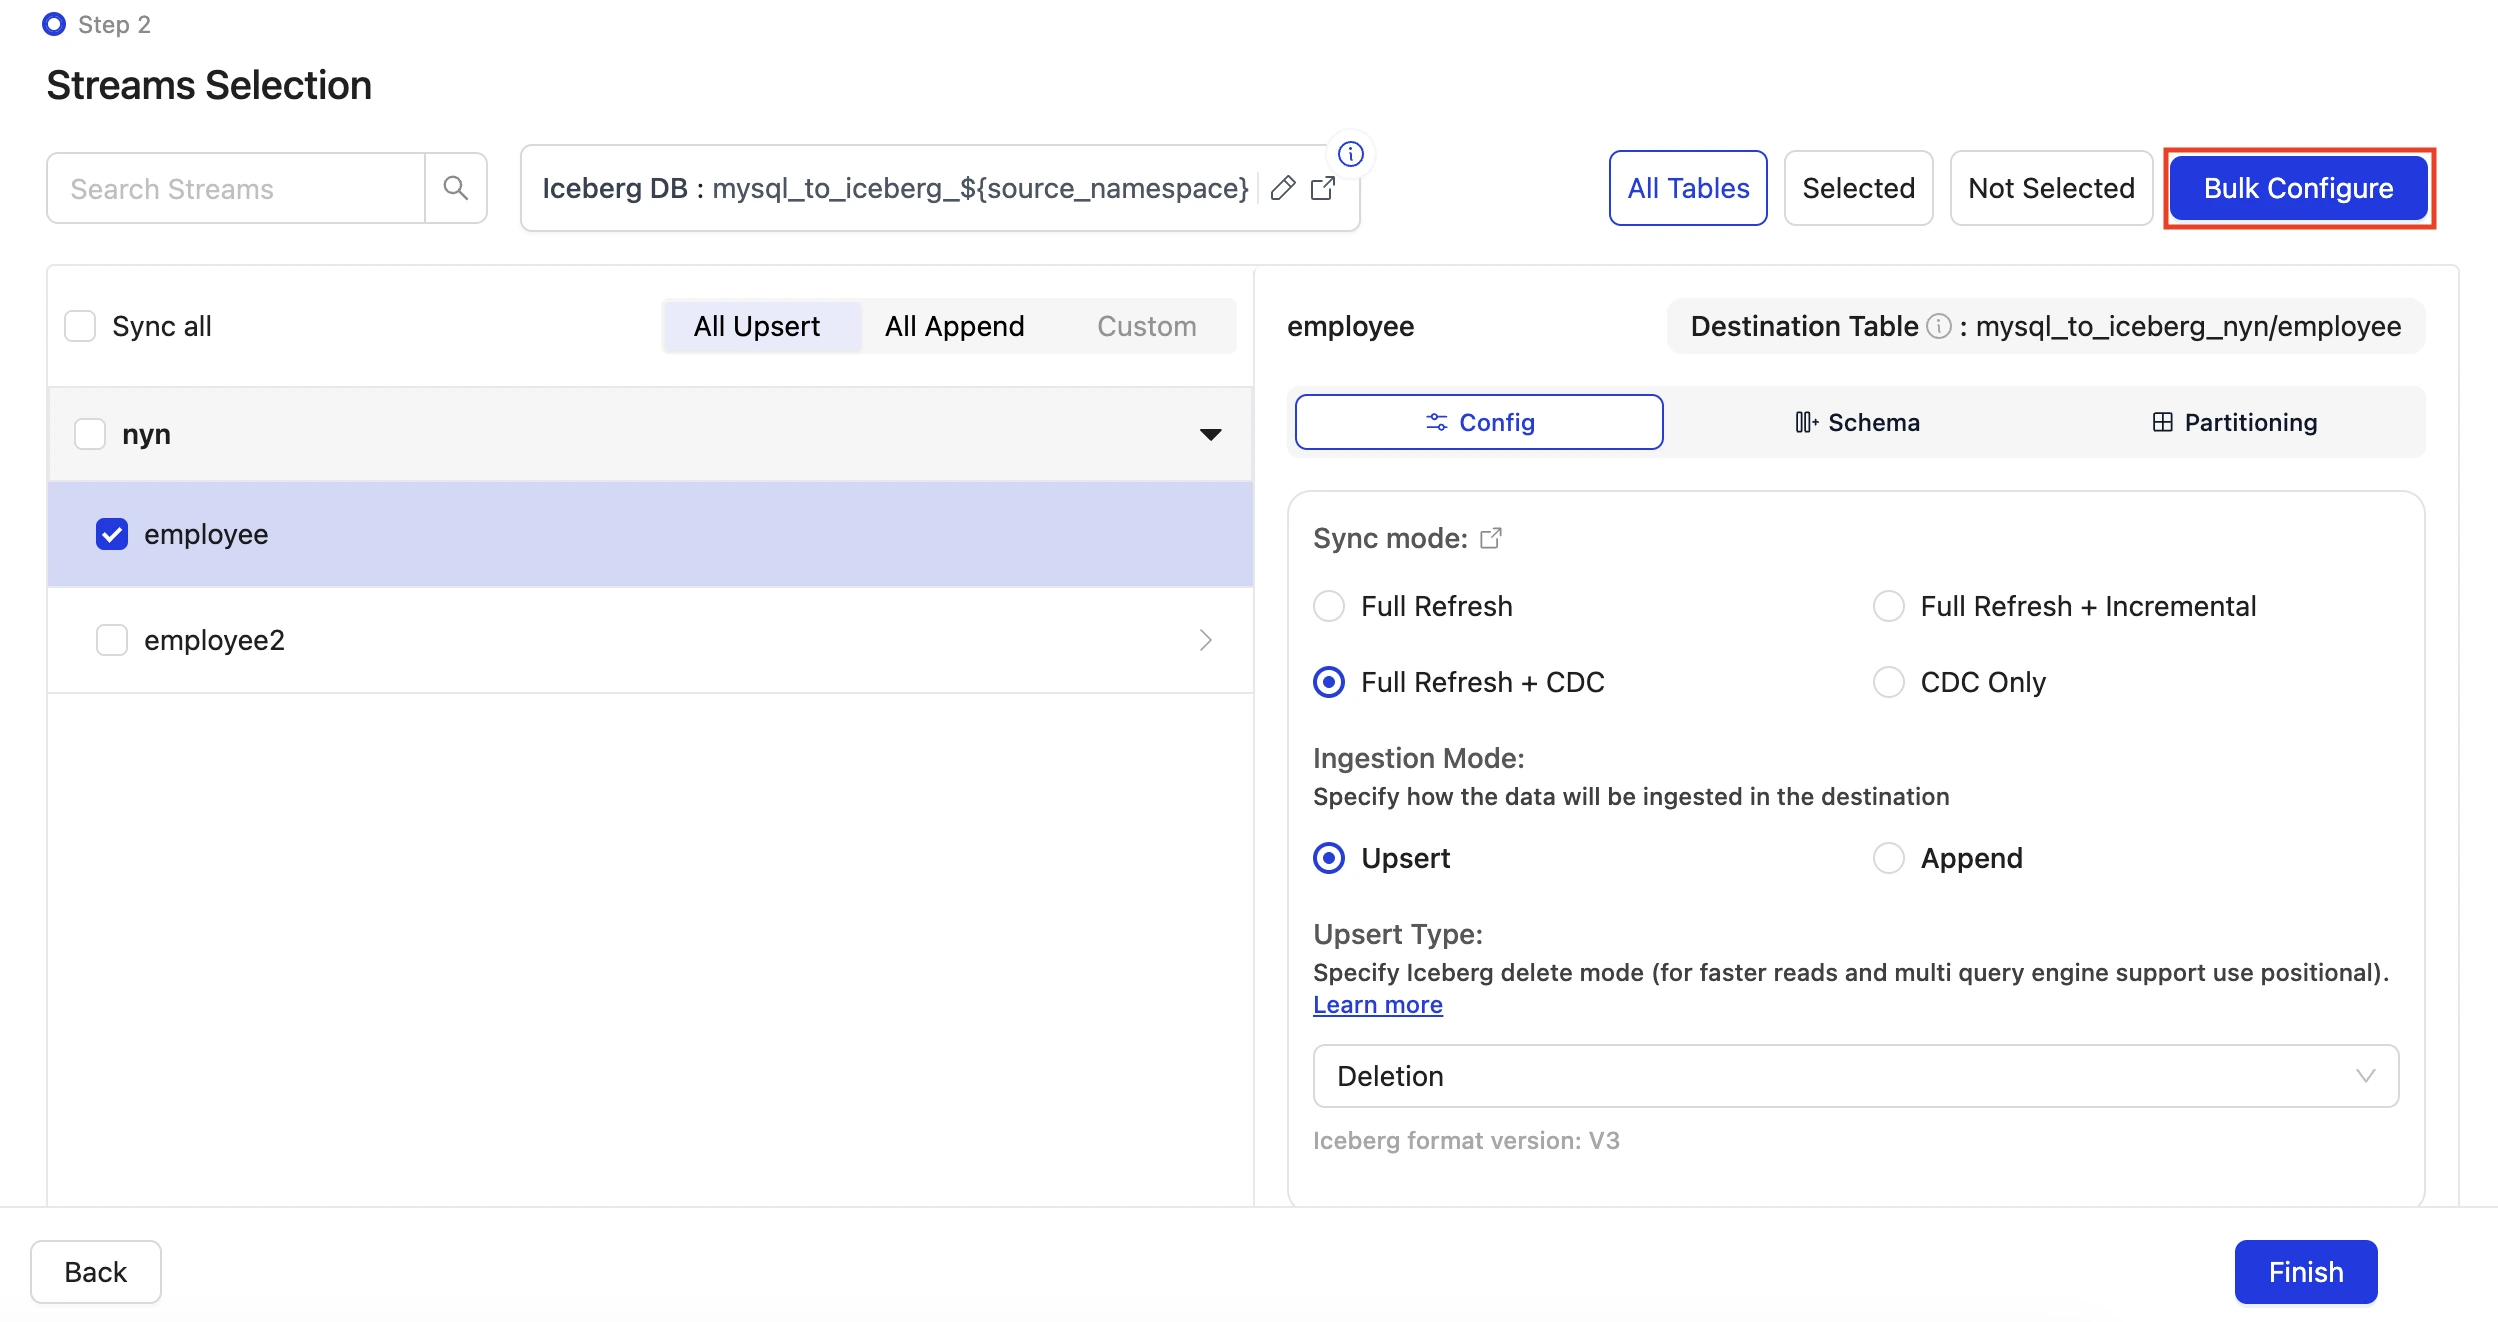Open Iceberg DB external link icon
This screenshot has height=1322, width=2498.
click(1323, 188)
